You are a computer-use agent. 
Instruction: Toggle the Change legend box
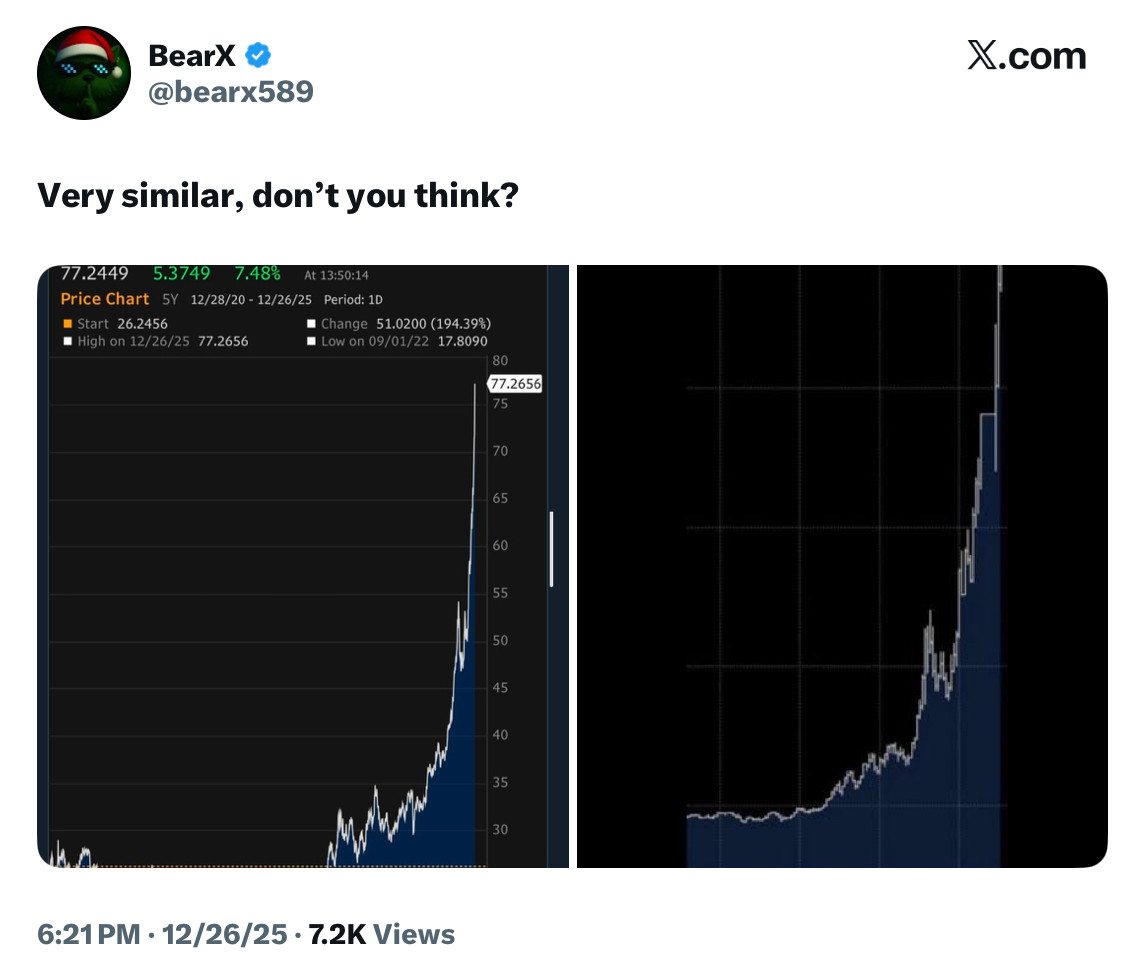(x=312, y=324)
